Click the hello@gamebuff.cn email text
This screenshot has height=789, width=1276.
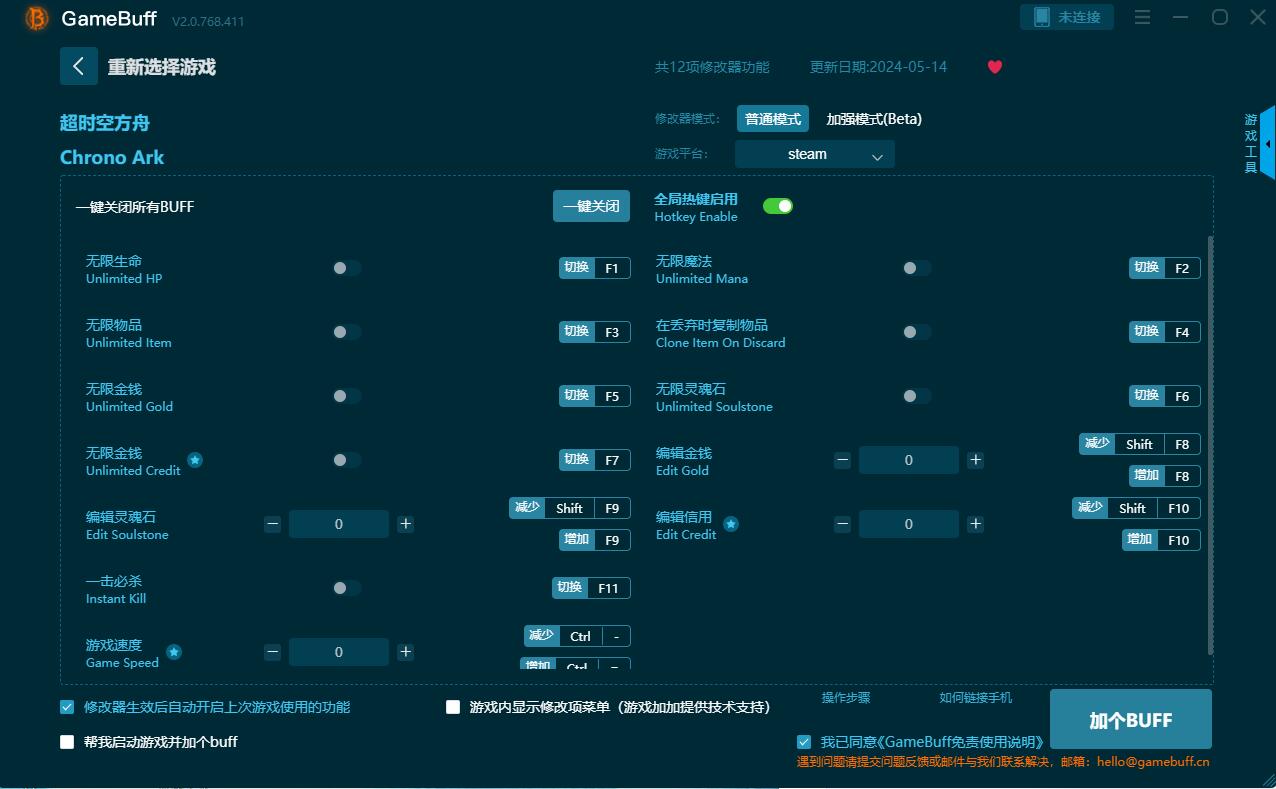coord(1153,762)
